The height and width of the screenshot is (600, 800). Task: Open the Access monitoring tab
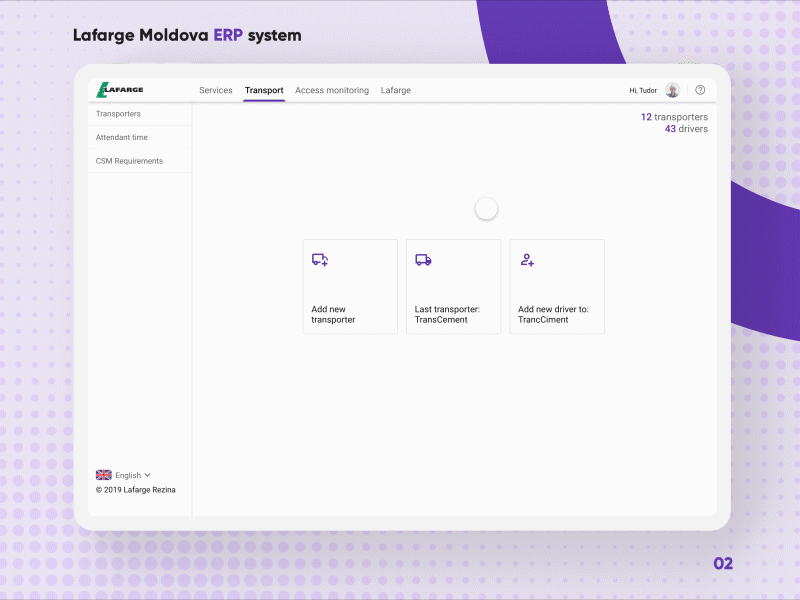click(x=332, y=90)
